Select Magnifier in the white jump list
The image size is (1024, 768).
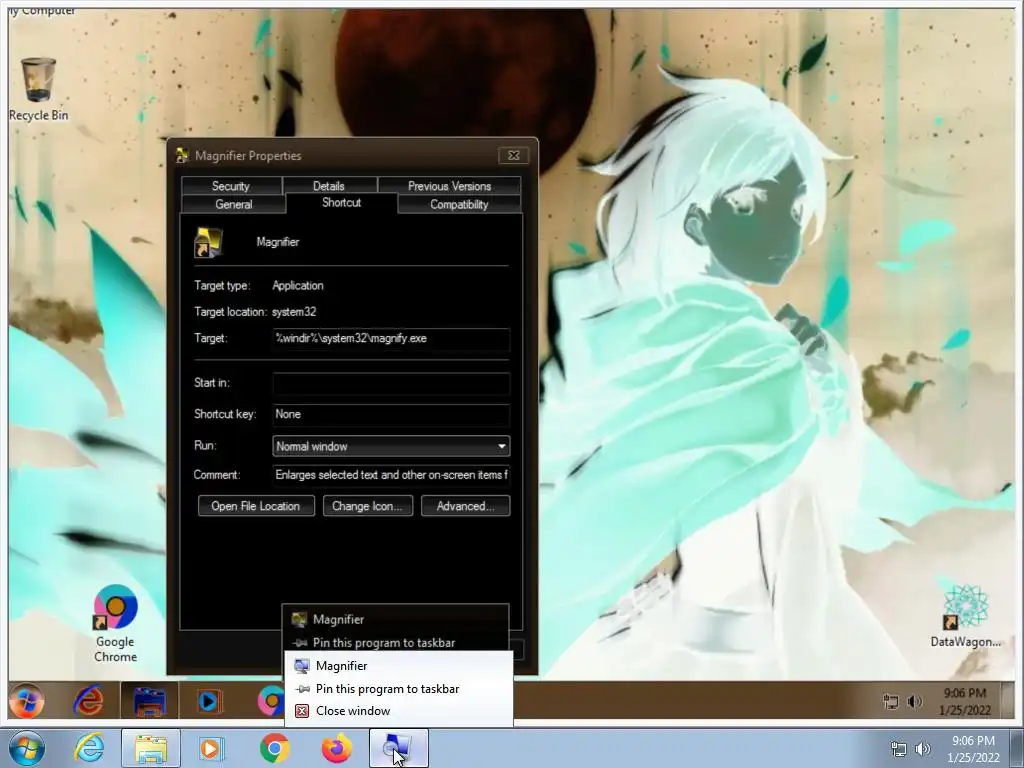398,665
